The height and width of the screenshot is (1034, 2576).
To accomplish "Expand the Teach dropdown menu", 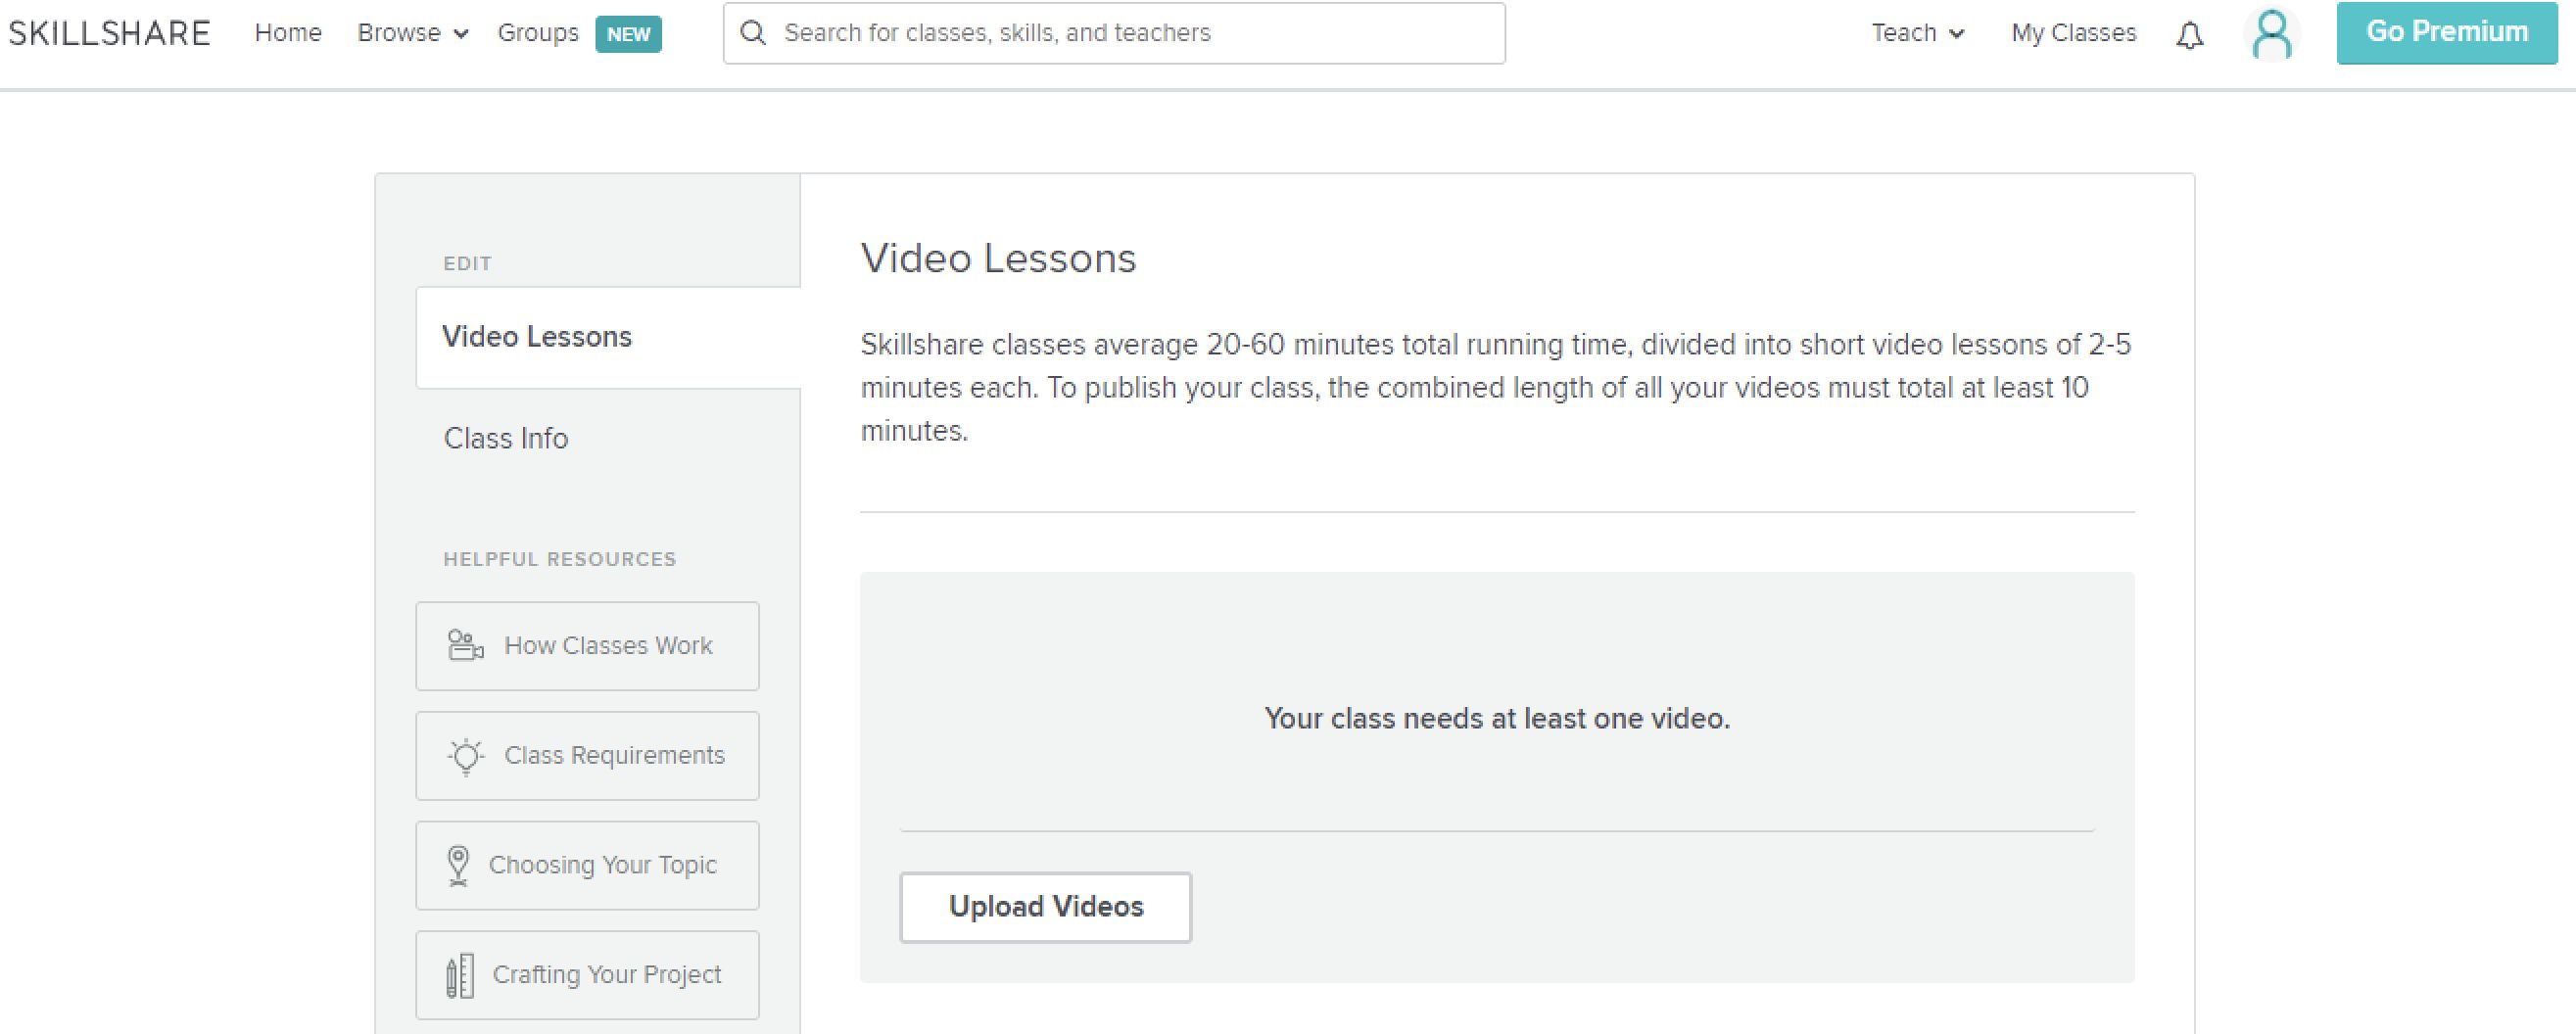I will click(x=1918, y=33).
